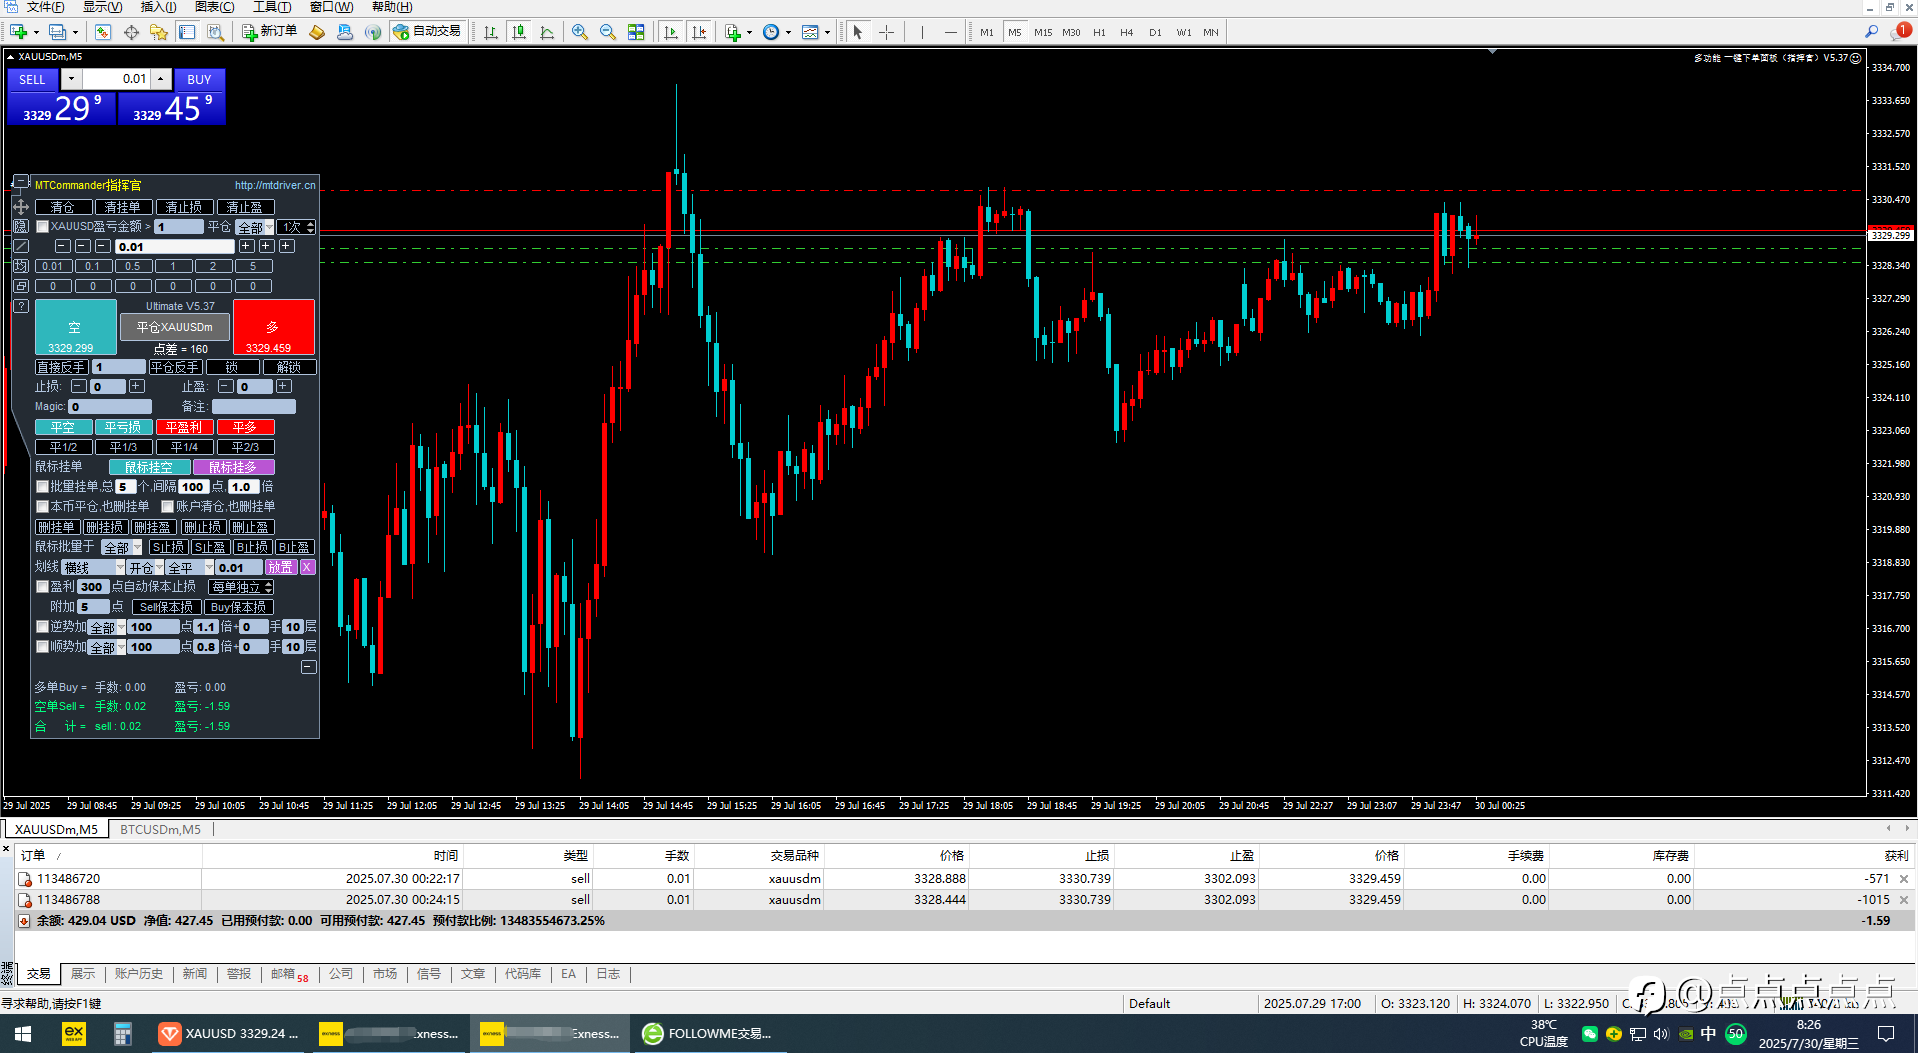Click the question mark help icon in MTCommander
The width and height of the screenshot is (1918, 1053).
[x=21, y=306]
